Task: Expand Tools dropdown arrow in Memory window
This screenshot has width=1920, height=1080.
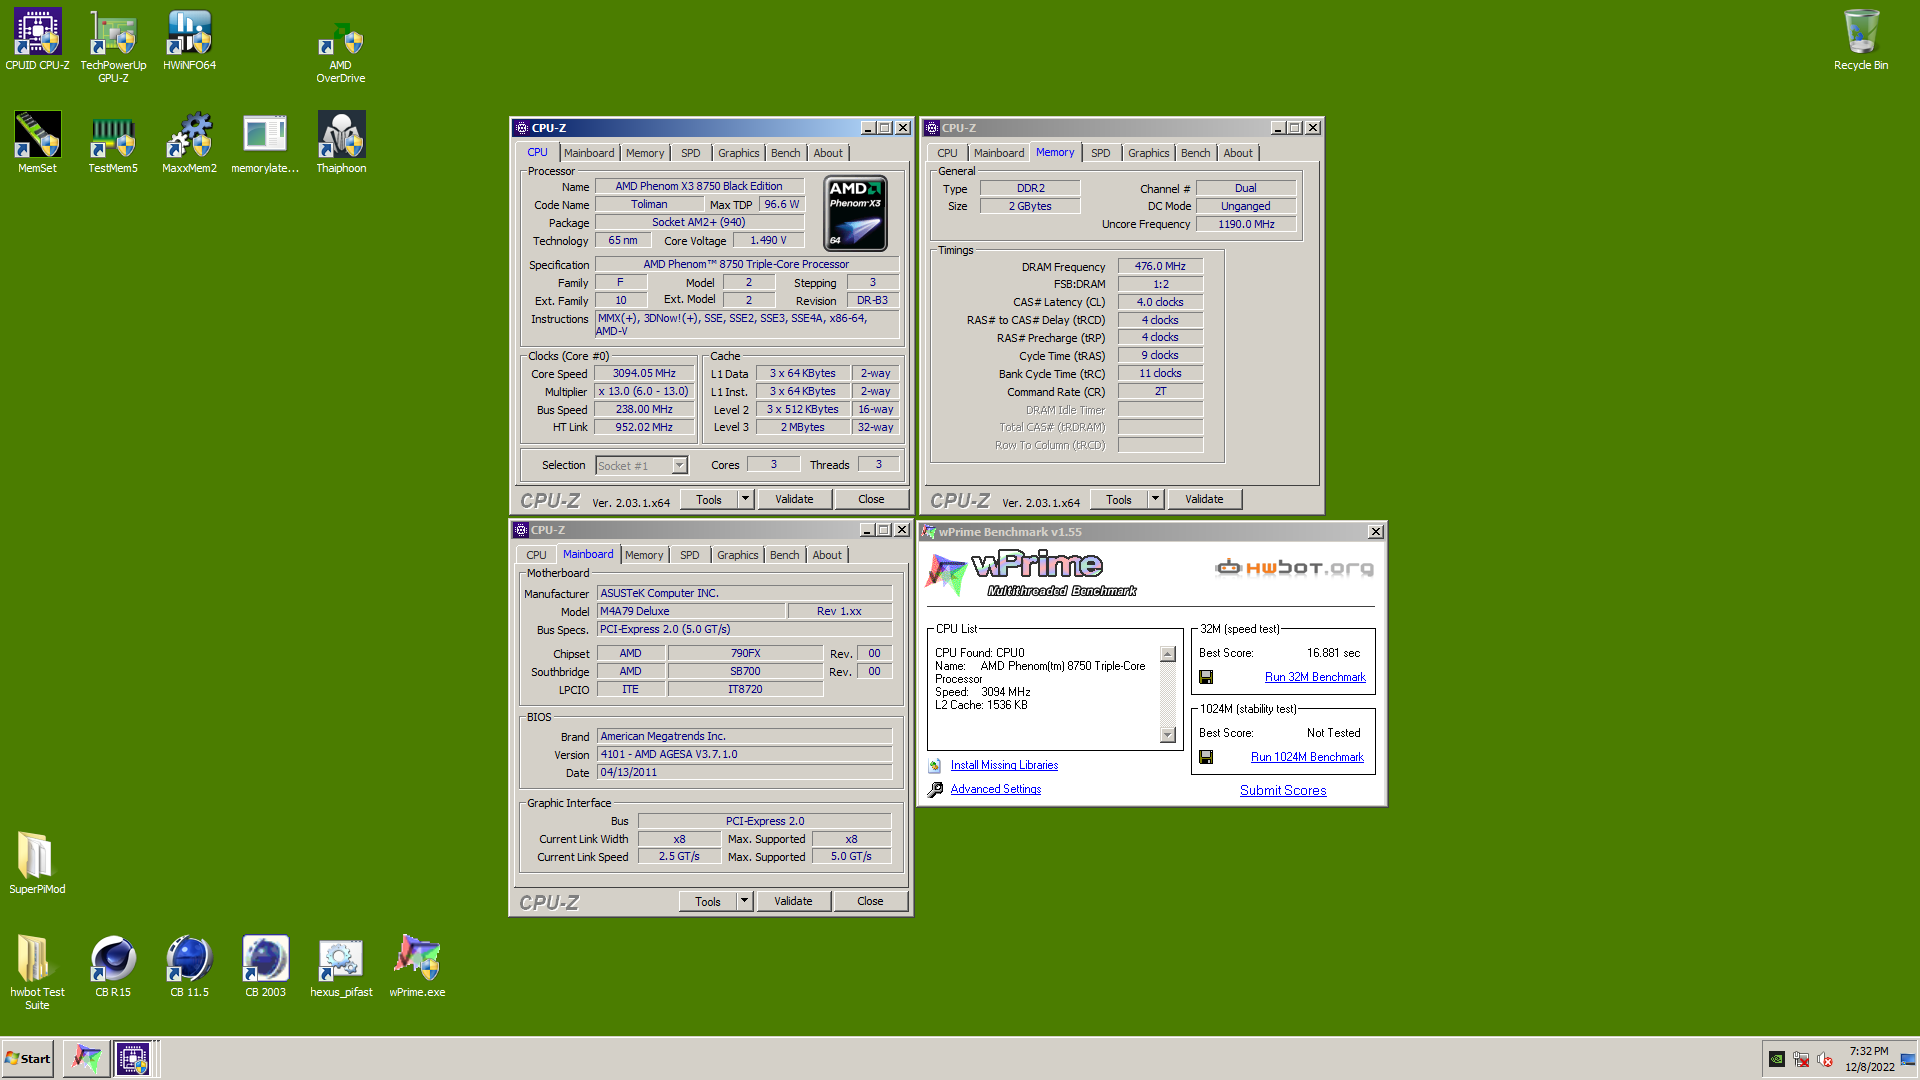Action: tap(1154, 499)
